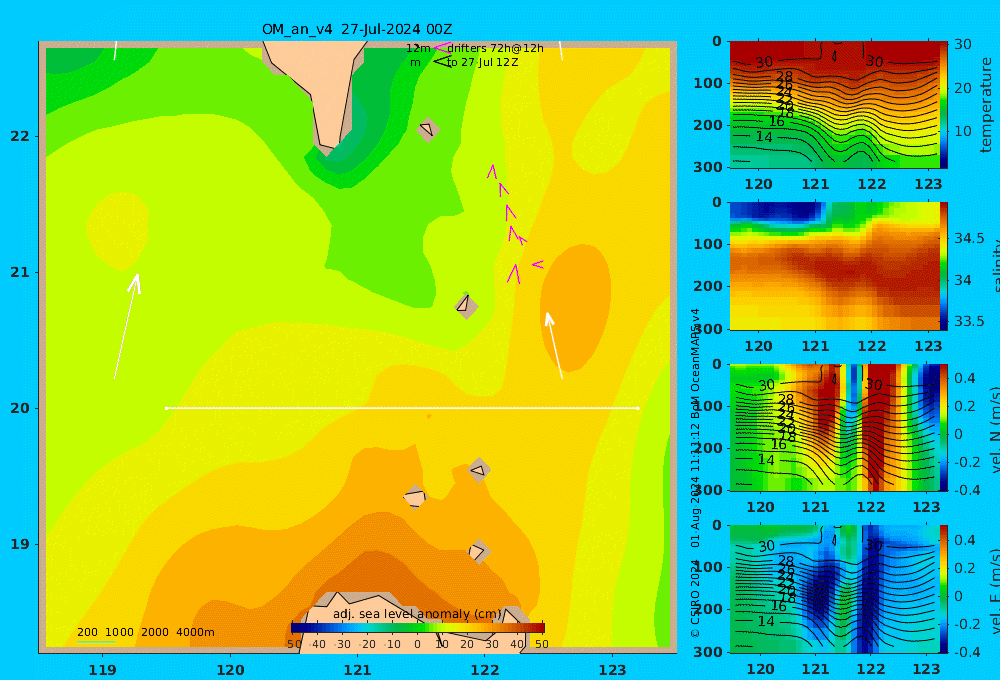Click the 'to 27 Jul 12Z' legend text
Image resolution: width=1000 pixels, height=680 pixels.
(483, 62)
